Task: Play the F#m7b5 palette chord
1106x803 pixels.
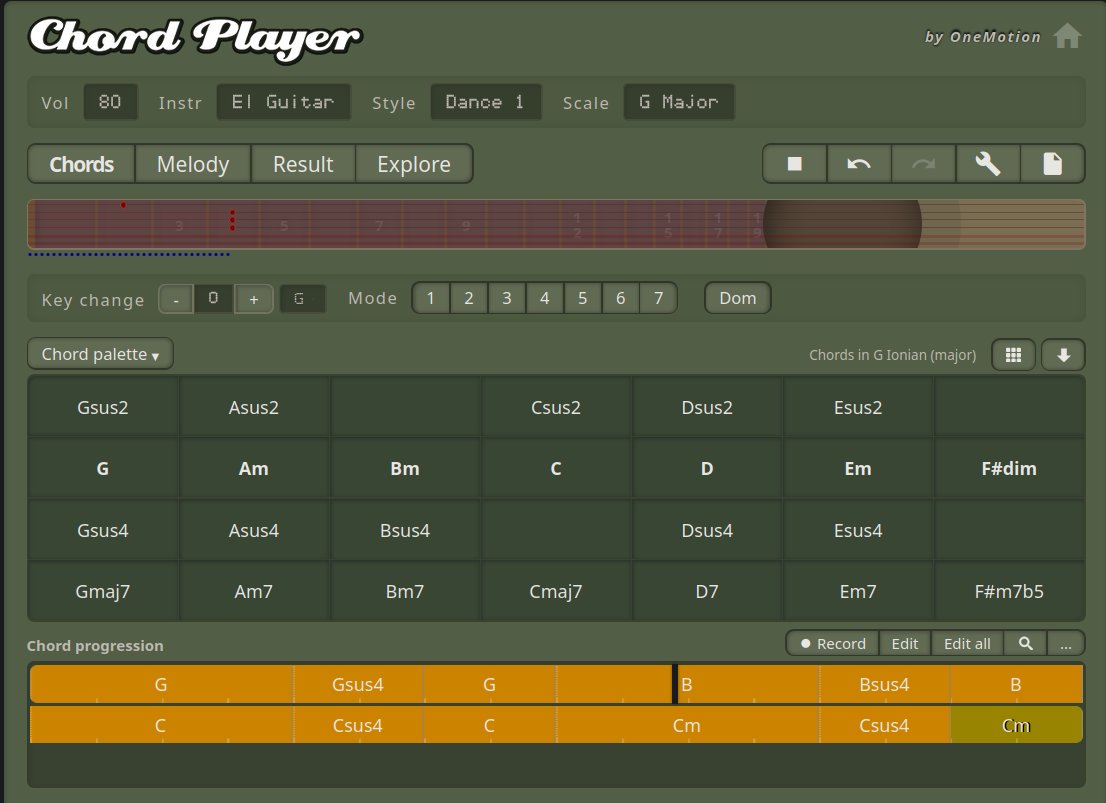Action: (x=1009, y=591)
